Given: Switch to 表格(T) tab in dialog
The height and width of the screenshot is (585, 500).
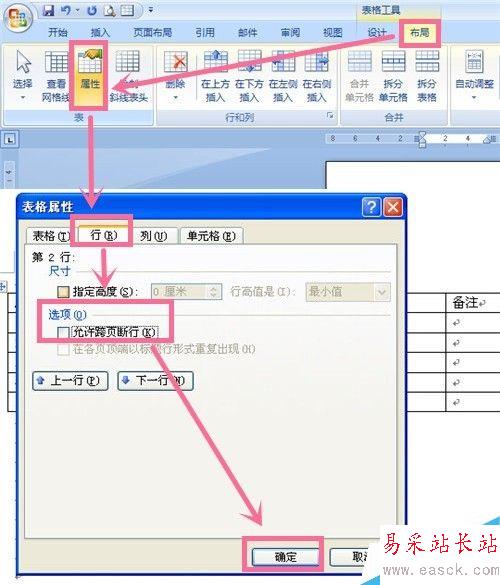Looking at the screenshot, I should 51,236.
